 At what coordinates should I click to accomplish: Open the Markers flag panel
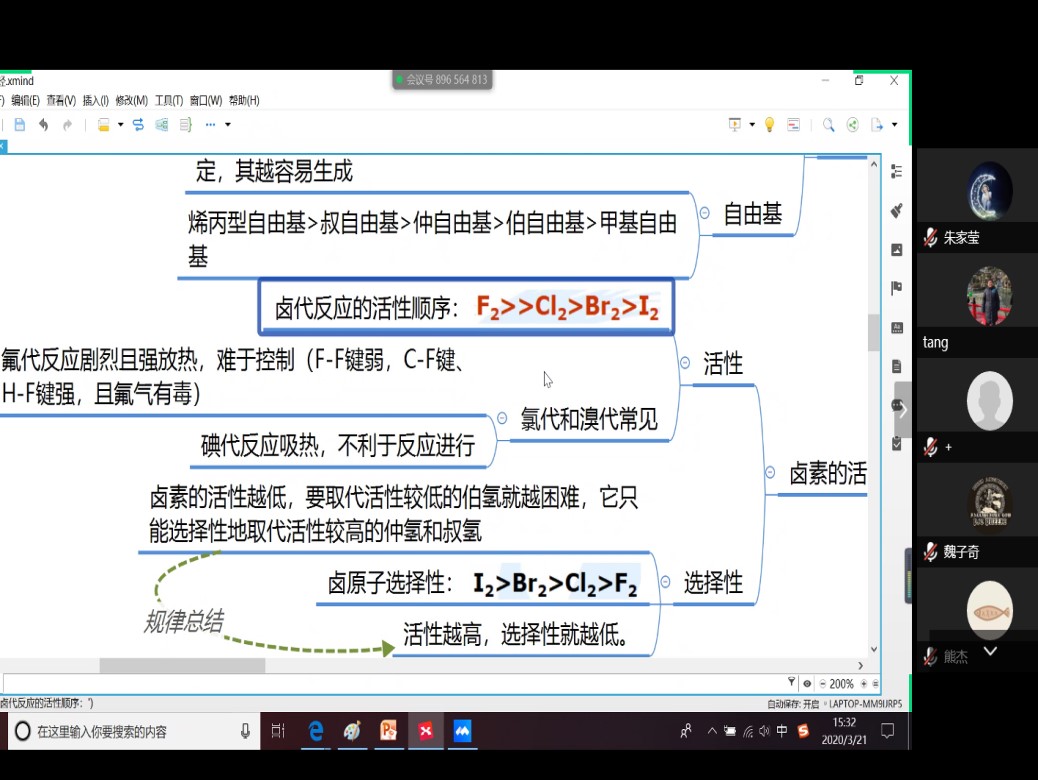896,289
